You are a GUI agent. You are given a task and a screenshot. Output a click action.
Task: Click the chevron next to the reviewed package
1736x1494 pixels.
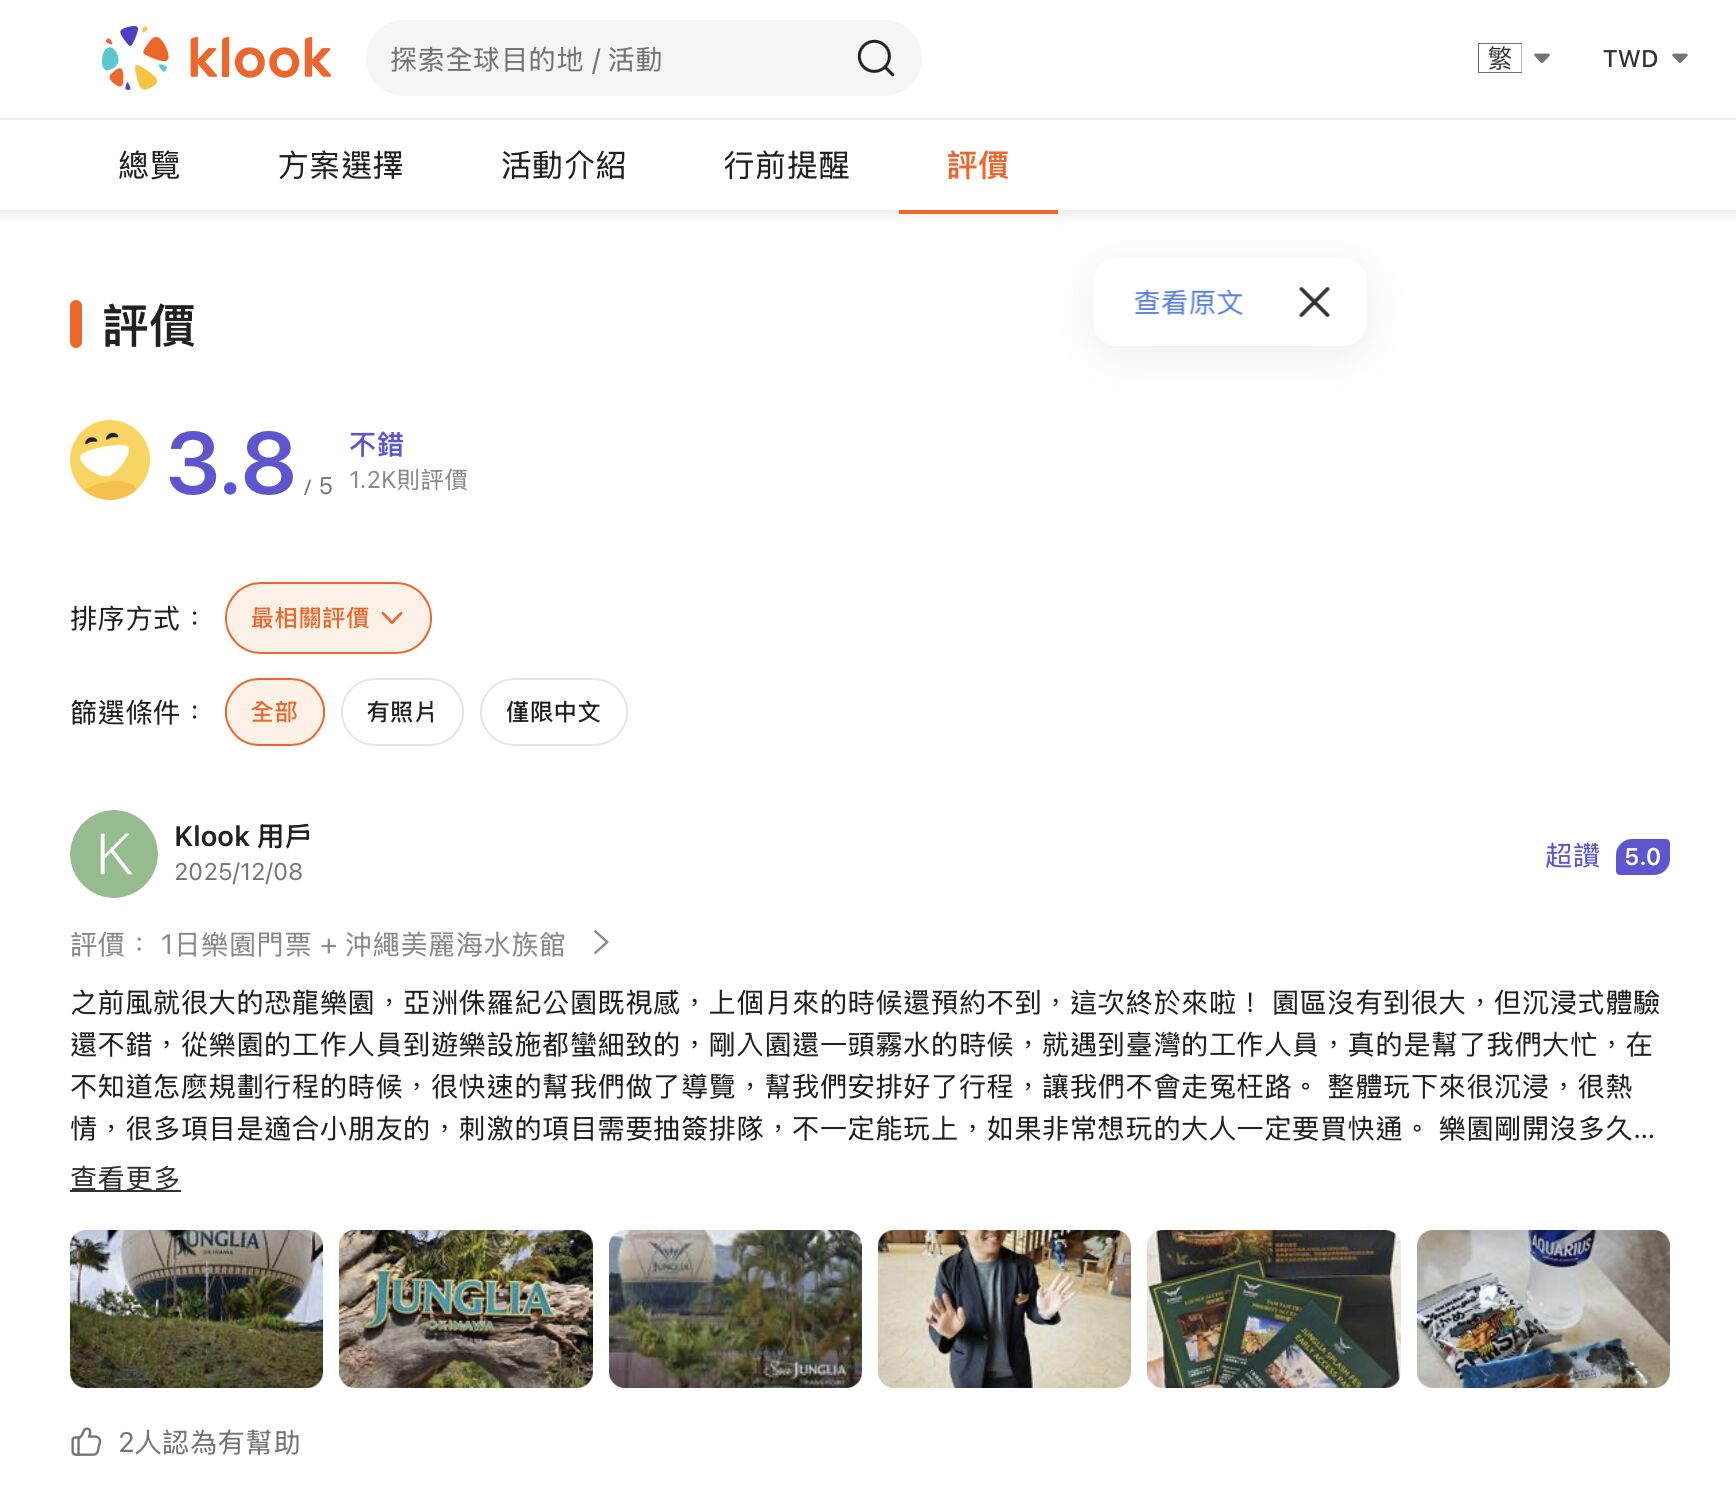[601, 942]
